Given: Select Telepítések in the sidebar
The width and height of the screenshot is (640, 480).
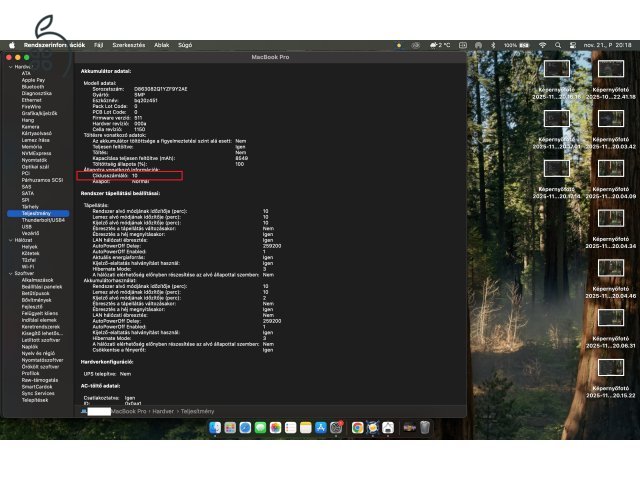Looking at the screenshot, I should 35,400.
